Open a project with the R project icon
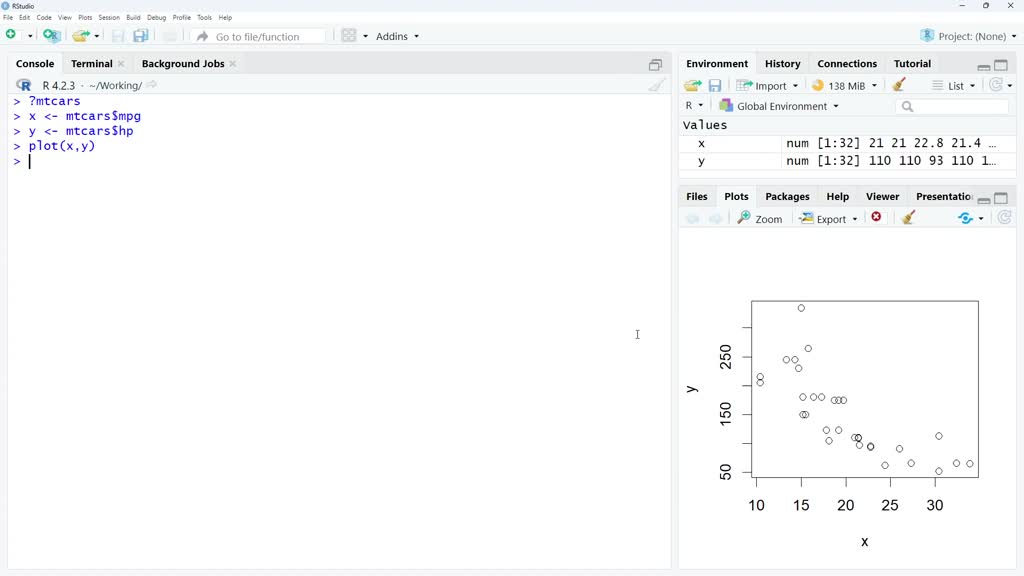Viewport: 1024px width, 576px height. point(52,35)
